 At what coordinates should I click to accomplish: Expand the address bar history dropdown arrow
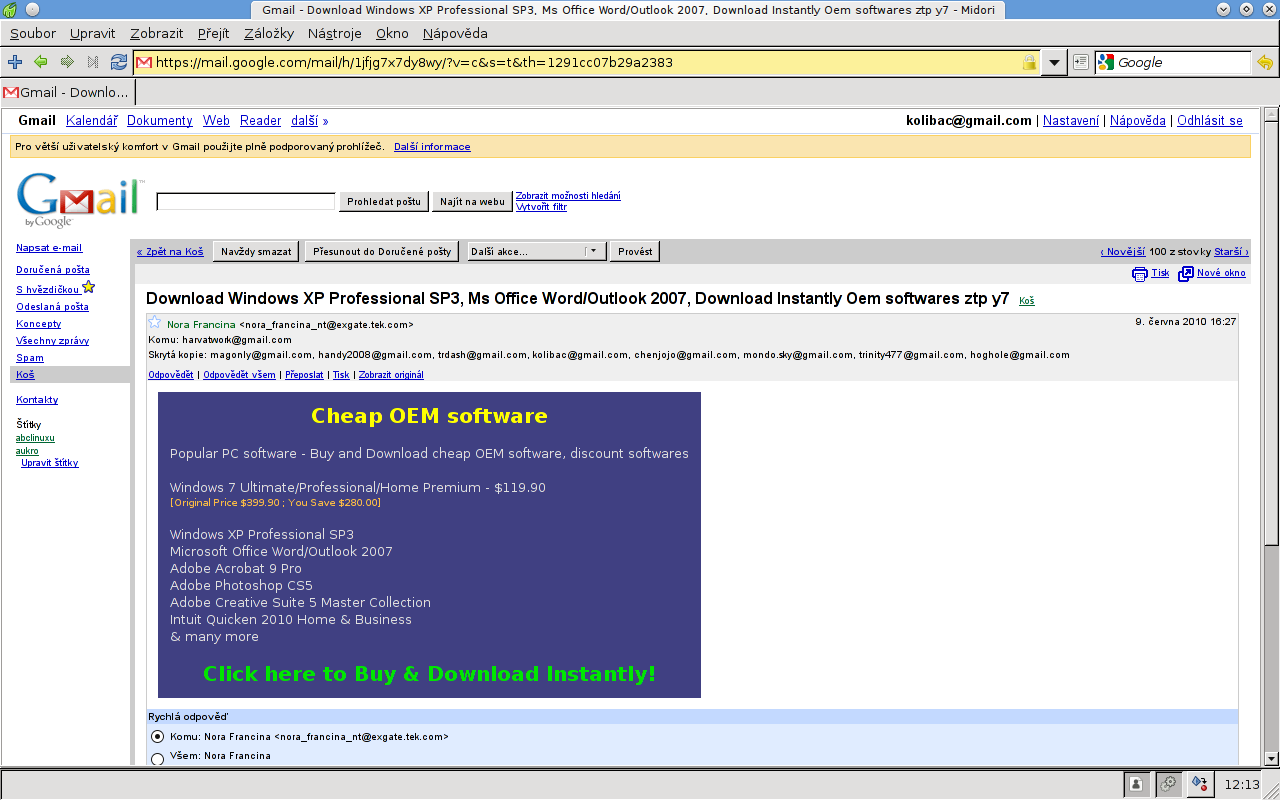(x=1054, y=62)
